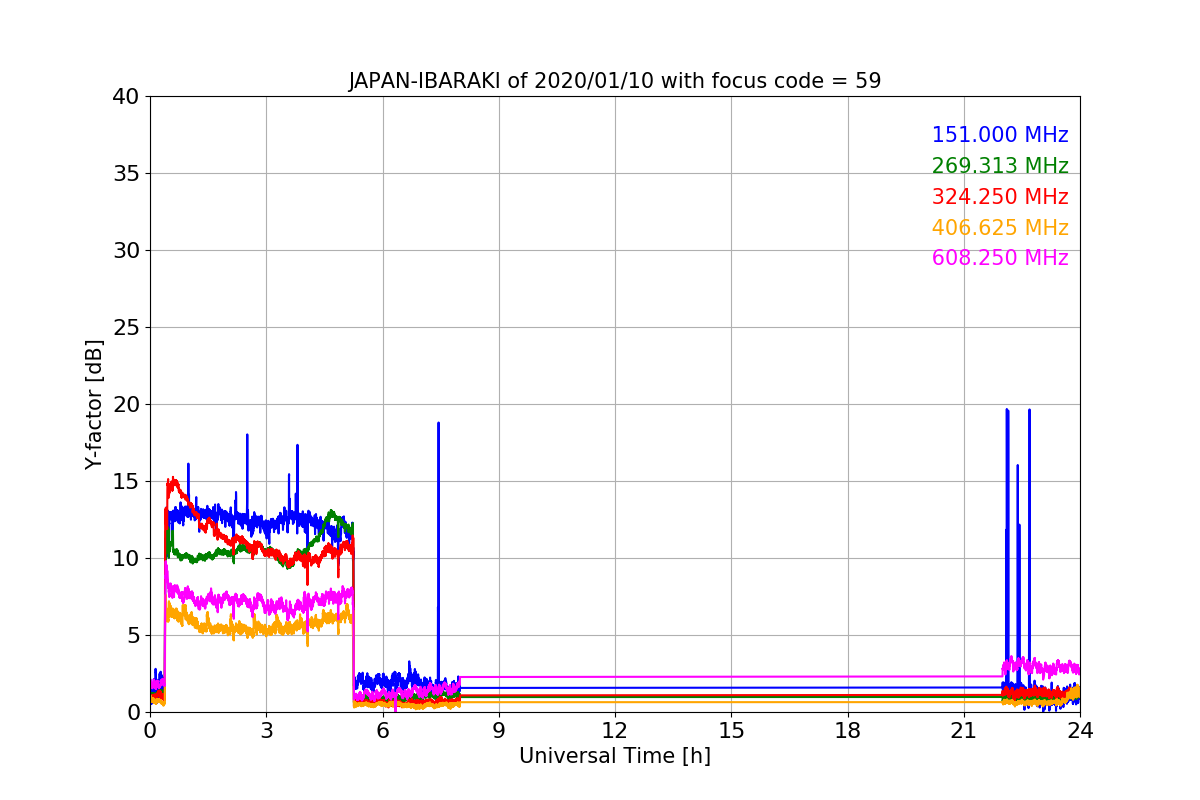Click y-axis tick label 35
Viewport: 1200px width, 800px height.
(126, 174)
